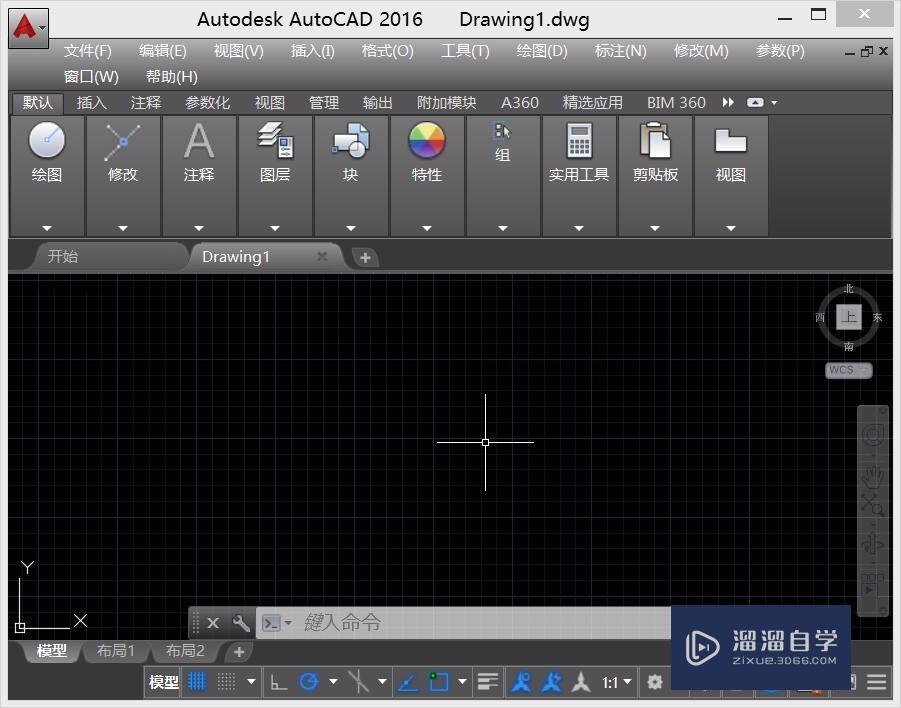
Task: Expand the 特性 panel dropdown arrow
Action: pyautogui.click(x=426, y=228)
